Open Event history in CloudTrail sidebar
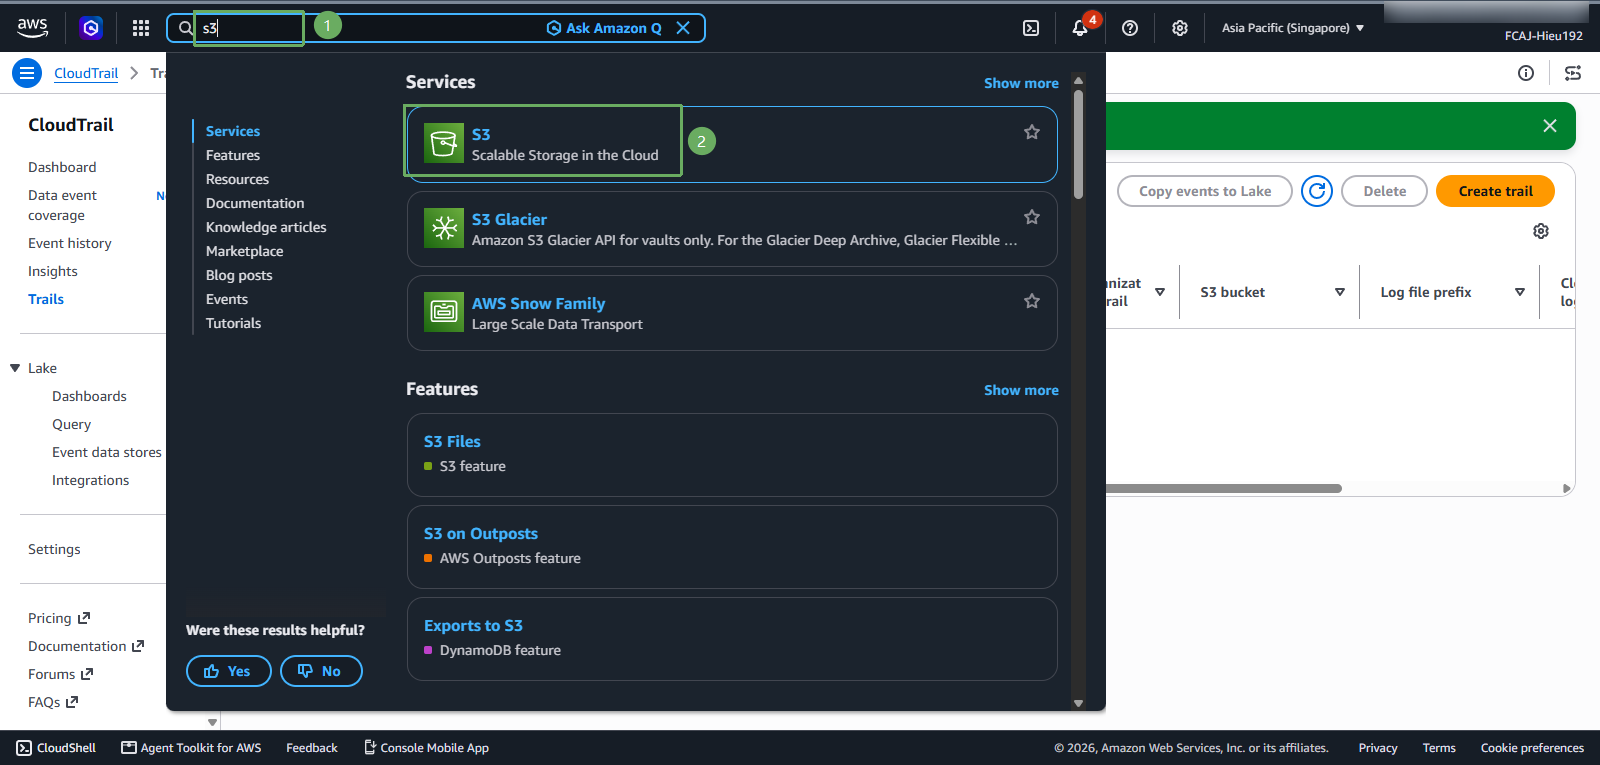 tap(70, 243)
